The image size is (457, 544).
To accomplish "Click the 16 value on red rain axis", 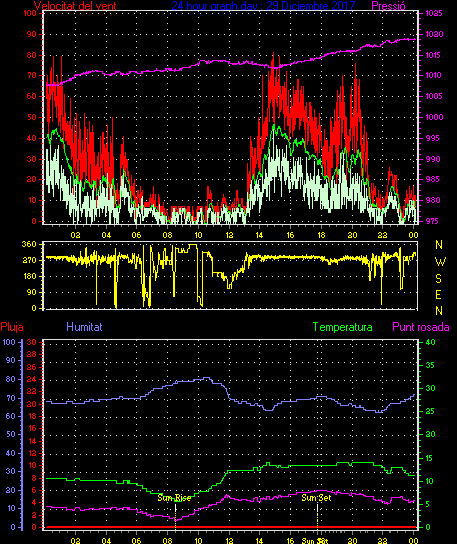I will click(x=32, y=428).
